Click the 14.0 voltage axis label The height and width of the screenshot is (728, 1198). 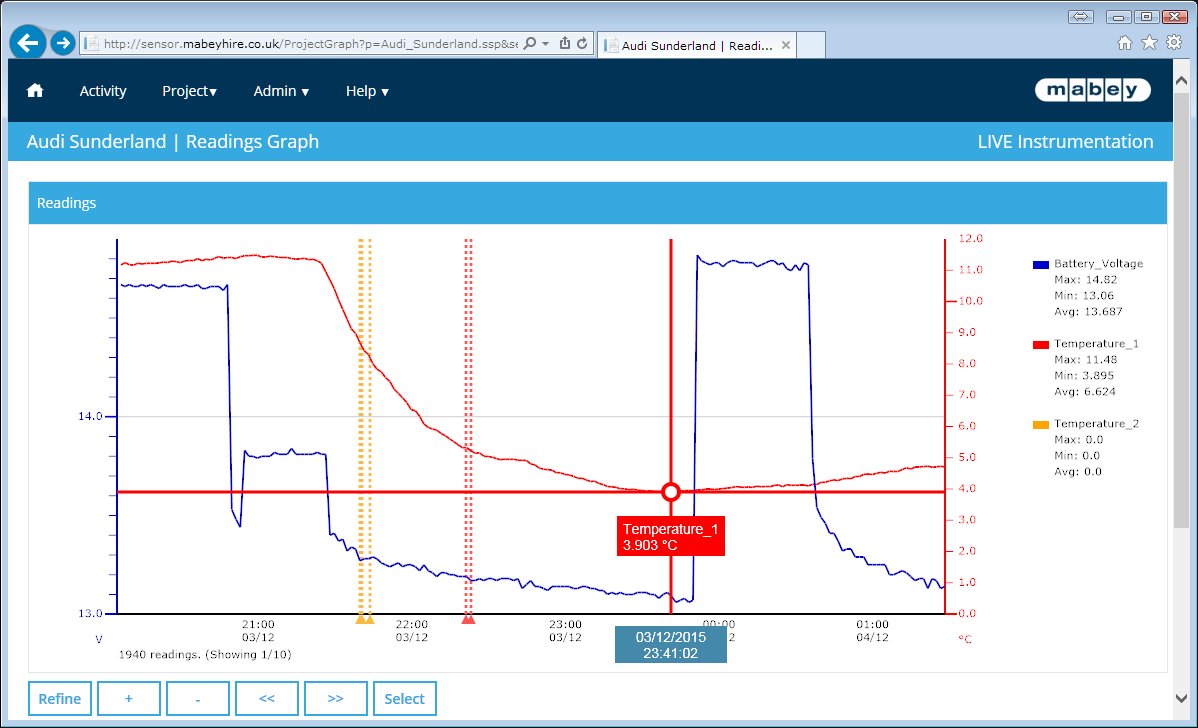(x=89, y=416)
